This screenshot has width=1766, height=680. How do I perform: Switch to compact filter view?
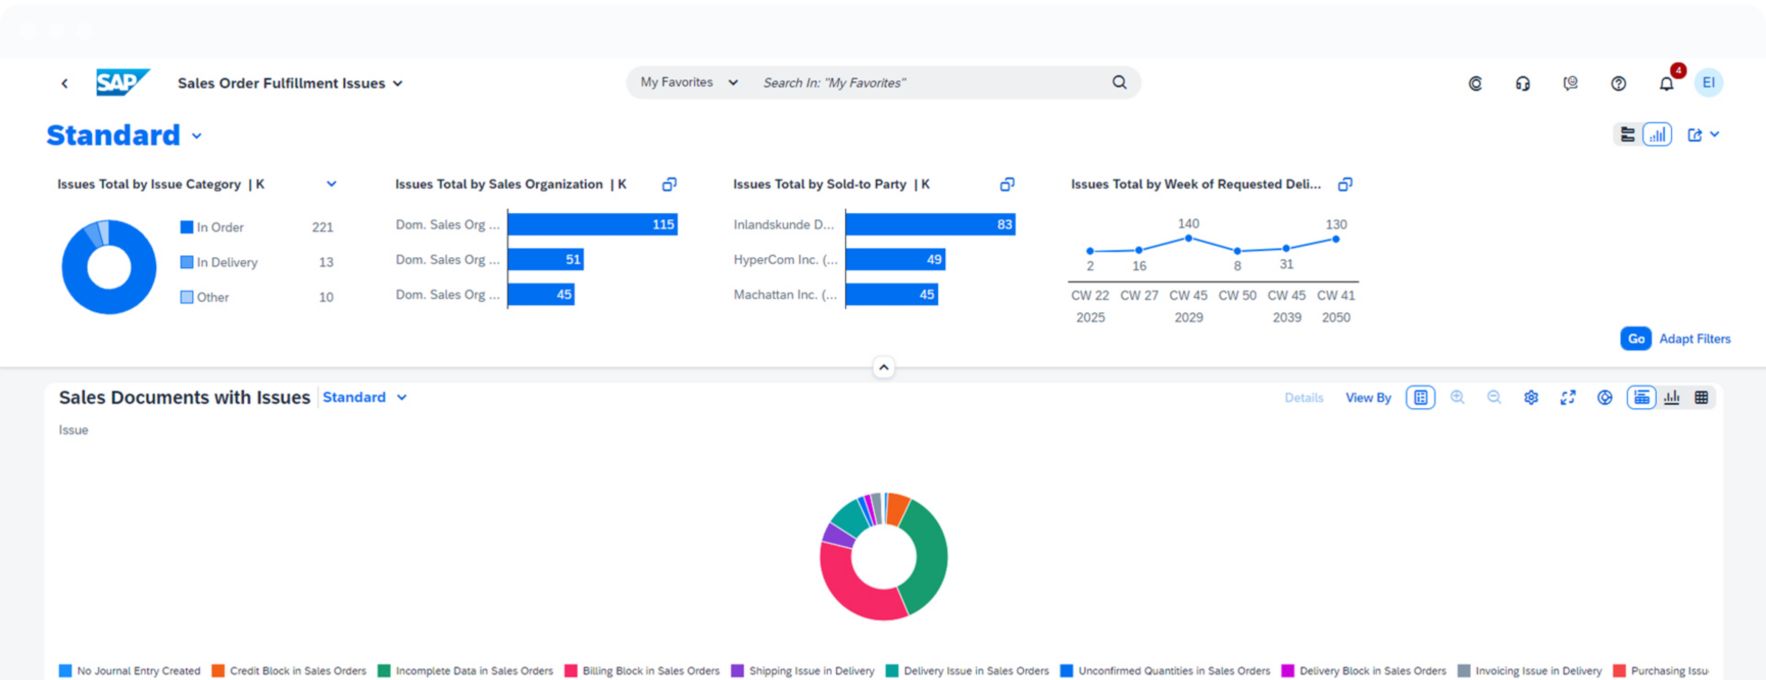pos(1628,135)
